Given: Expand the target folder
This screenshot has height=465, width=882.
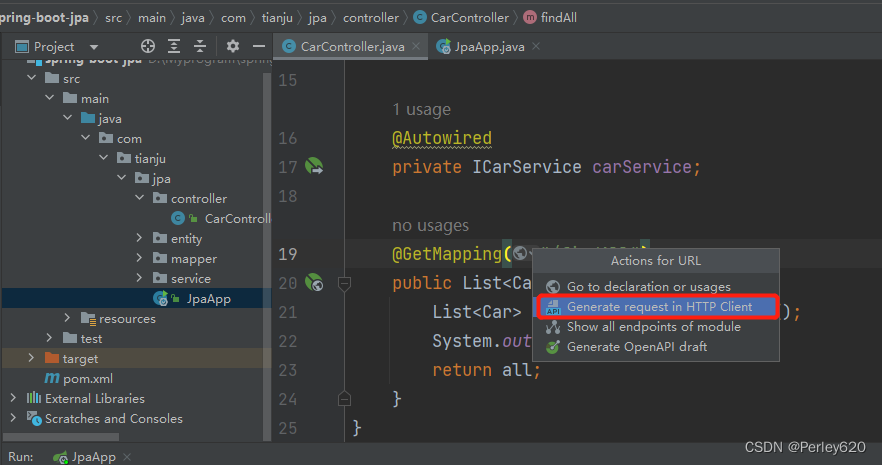Looking at the screenshot, I should (x=32, y=358).
